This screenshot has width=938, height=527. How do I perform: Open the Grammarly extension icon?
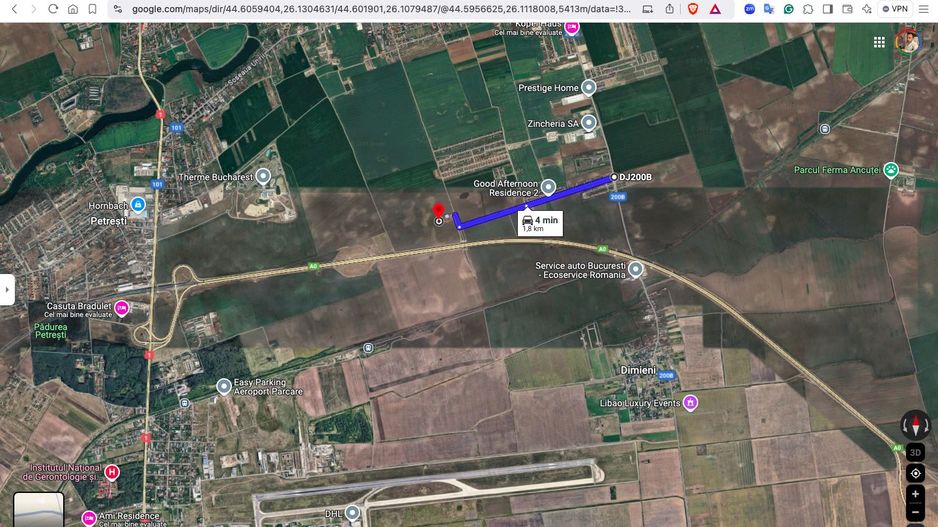788,9
